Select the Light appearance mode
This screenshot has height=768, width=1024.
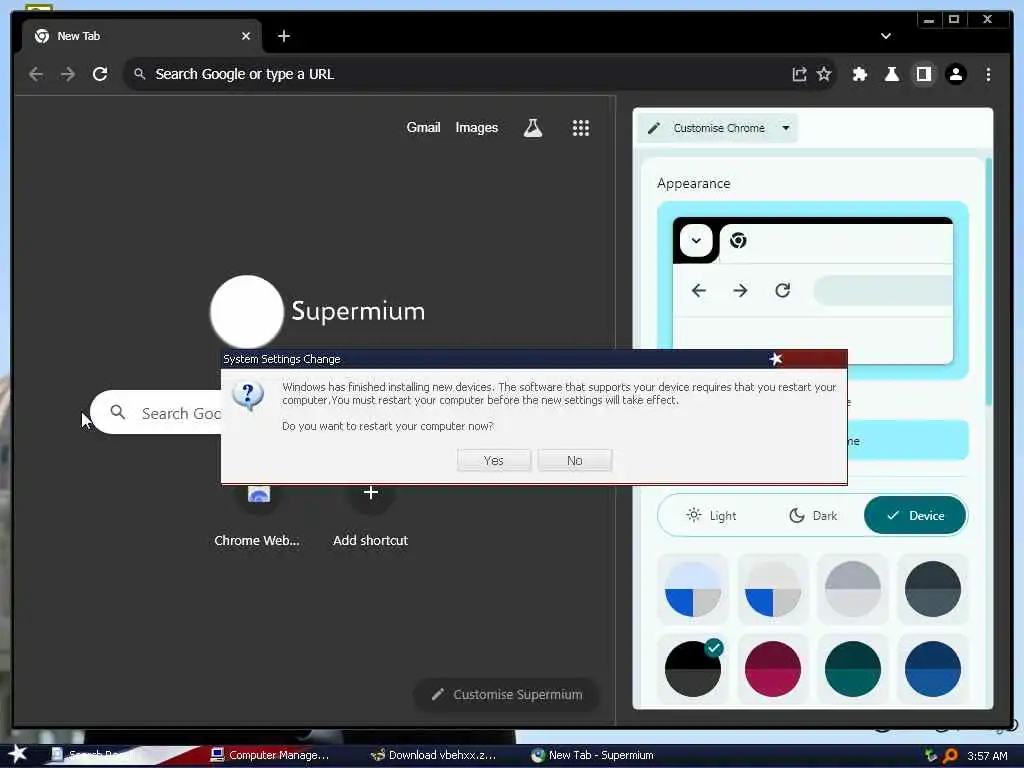coord(711,516)
